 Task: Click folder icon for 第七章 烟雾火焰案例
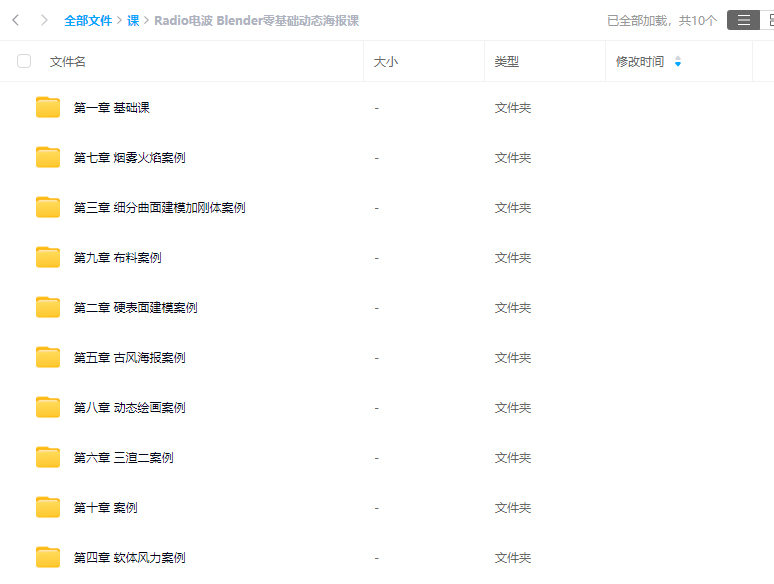tap(48, 157)
